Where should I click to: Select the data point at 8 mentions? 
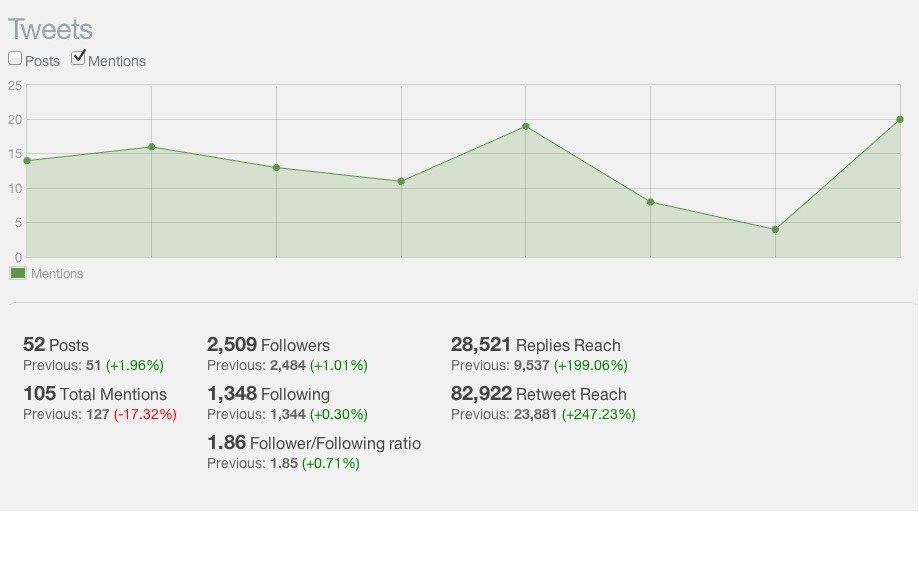point(651,202)
